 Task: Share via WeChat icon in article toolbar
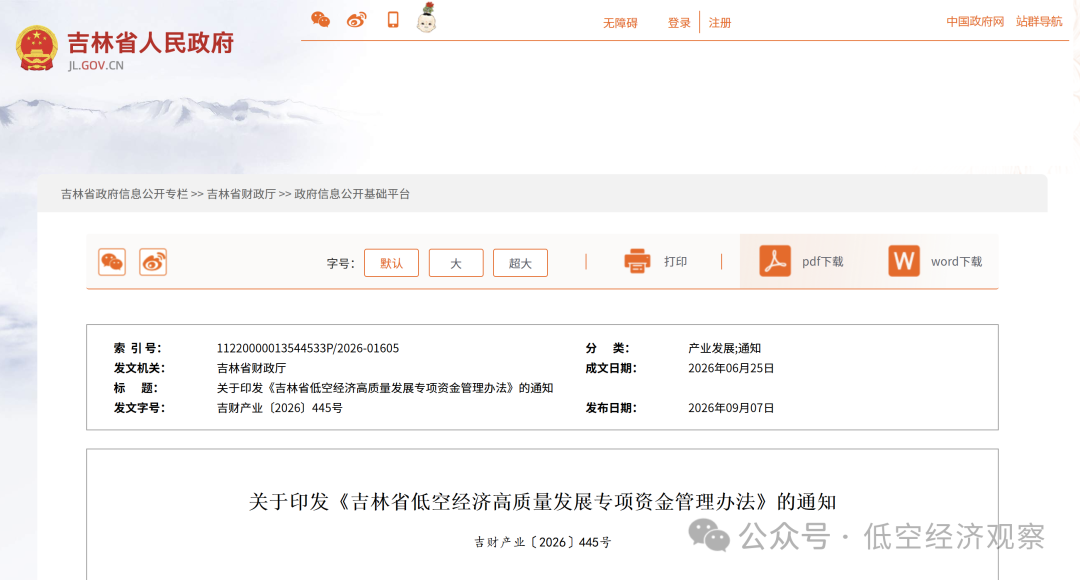(112, 262)
